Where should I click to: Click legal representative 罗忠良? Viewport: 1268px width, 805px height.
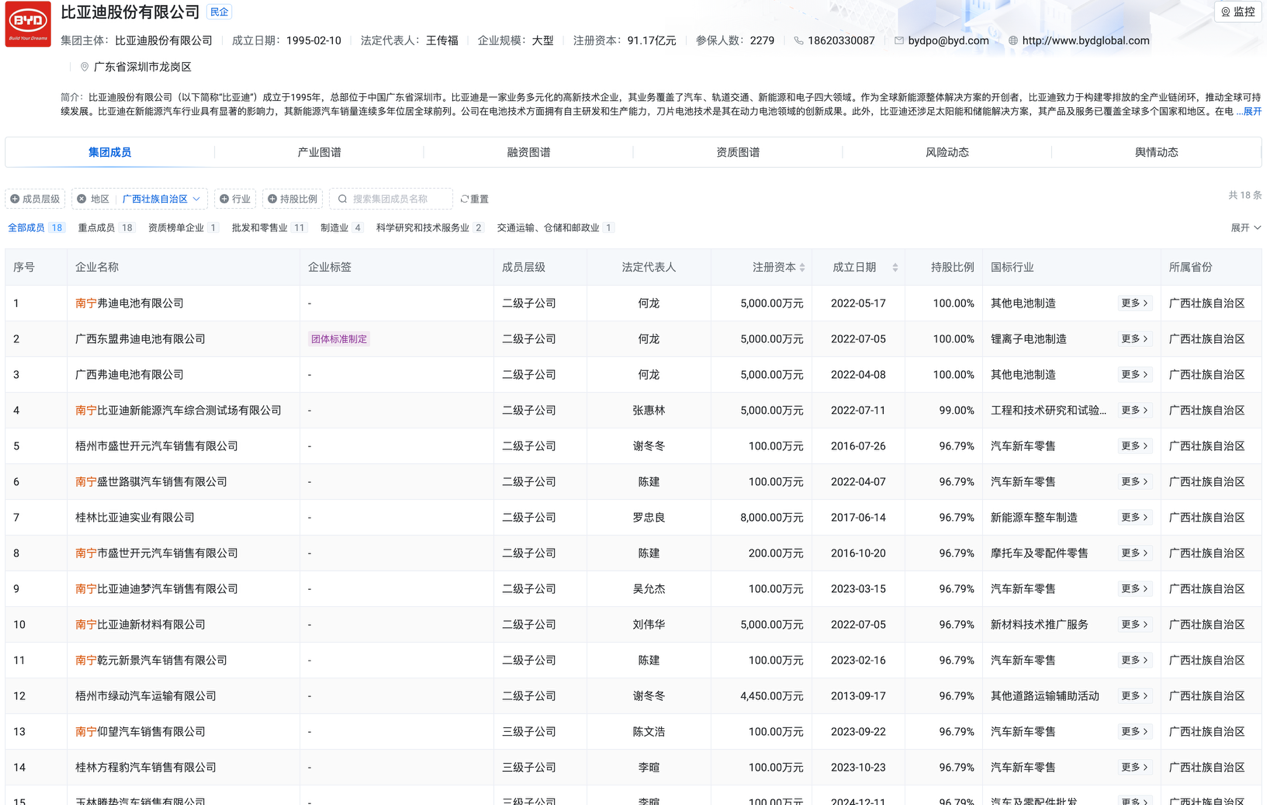pos(649,517)
